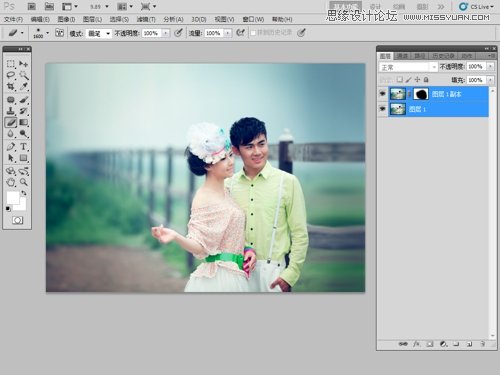Image resolution: width=500 pixels, height=375 pixels.
Task: Switch to the Channels panel tab
Action: point(402,56)
